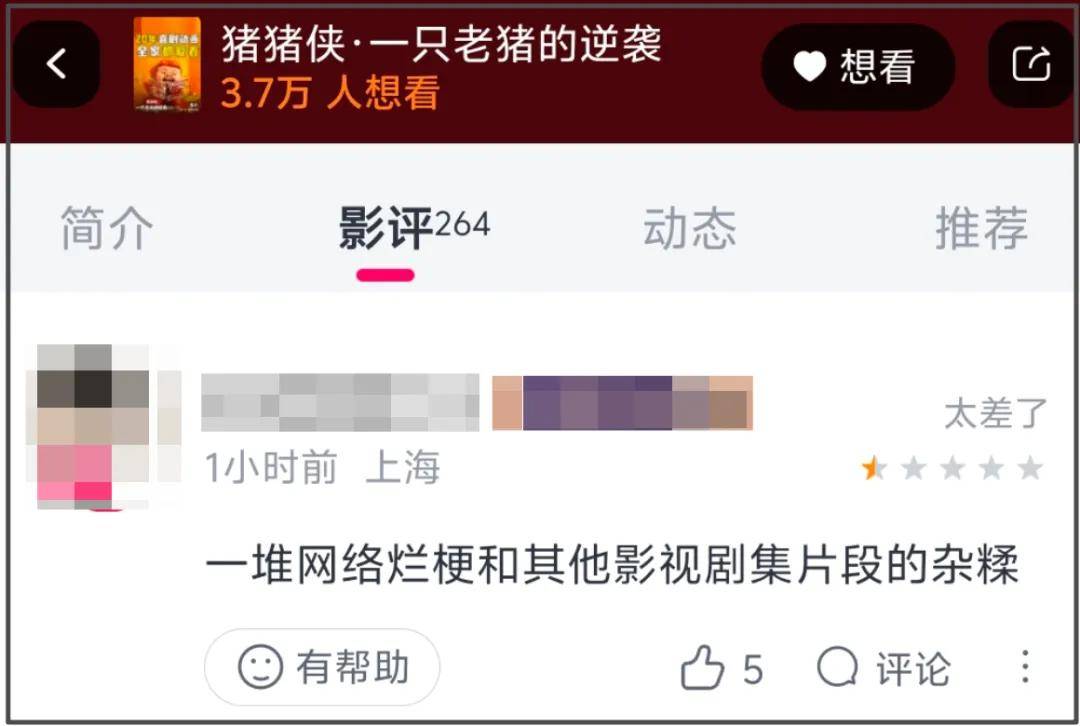Click the half-filled first rating star

point(874,468)
